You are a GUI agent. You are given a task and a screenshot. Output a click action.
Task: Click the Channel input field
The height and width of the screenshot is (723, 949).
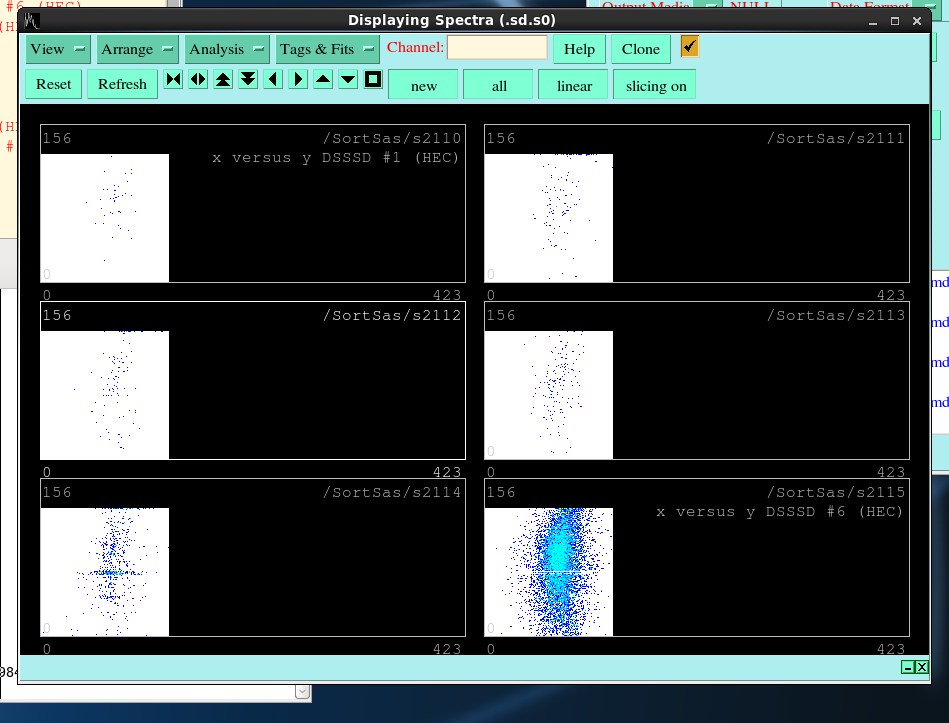point(497,47)
